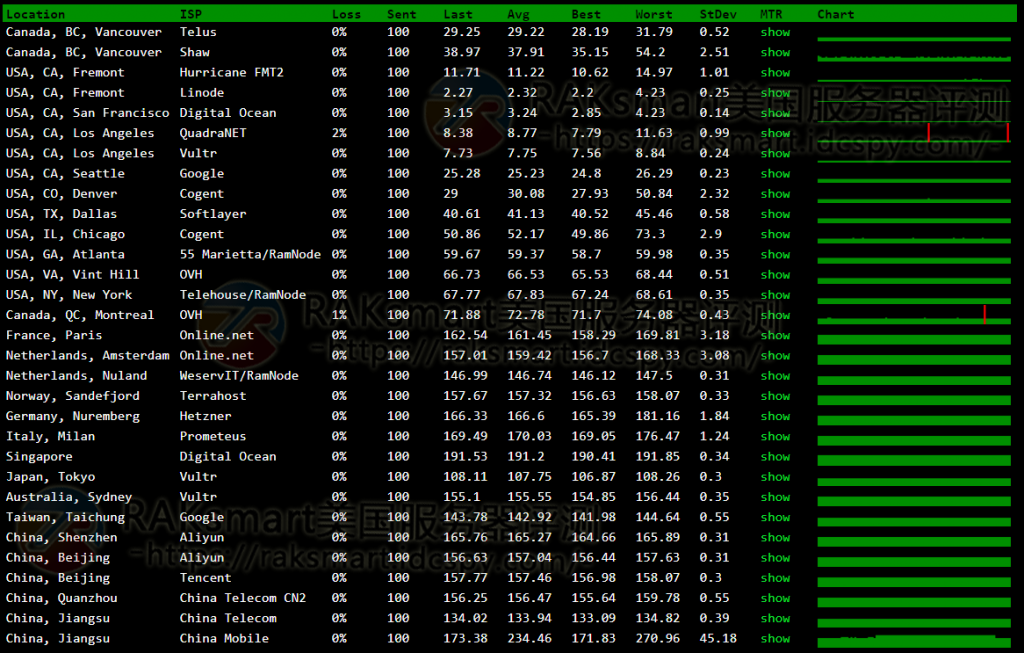This screenshot has width=1024, height=653.
Task: Open show link for Chicago Cogent row
Action: click(775, 234)
